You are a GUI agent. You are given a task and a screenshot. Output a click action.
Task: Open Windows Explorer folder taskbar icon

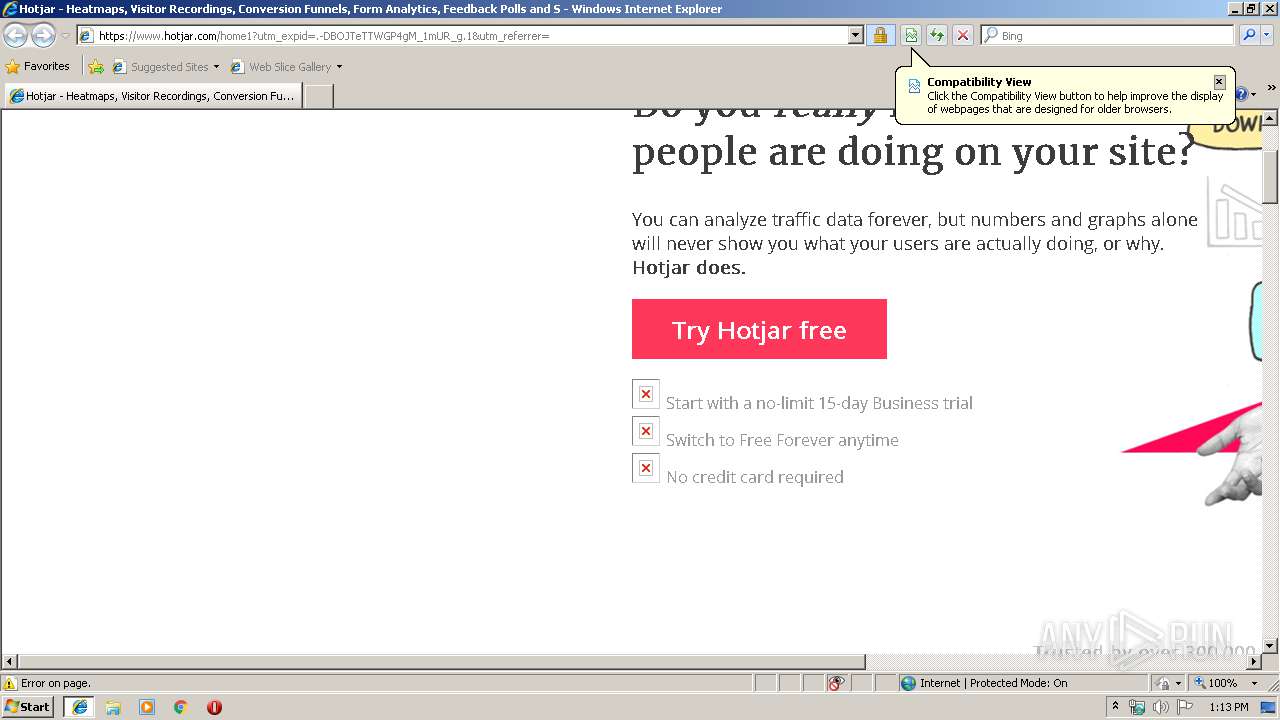113,707
